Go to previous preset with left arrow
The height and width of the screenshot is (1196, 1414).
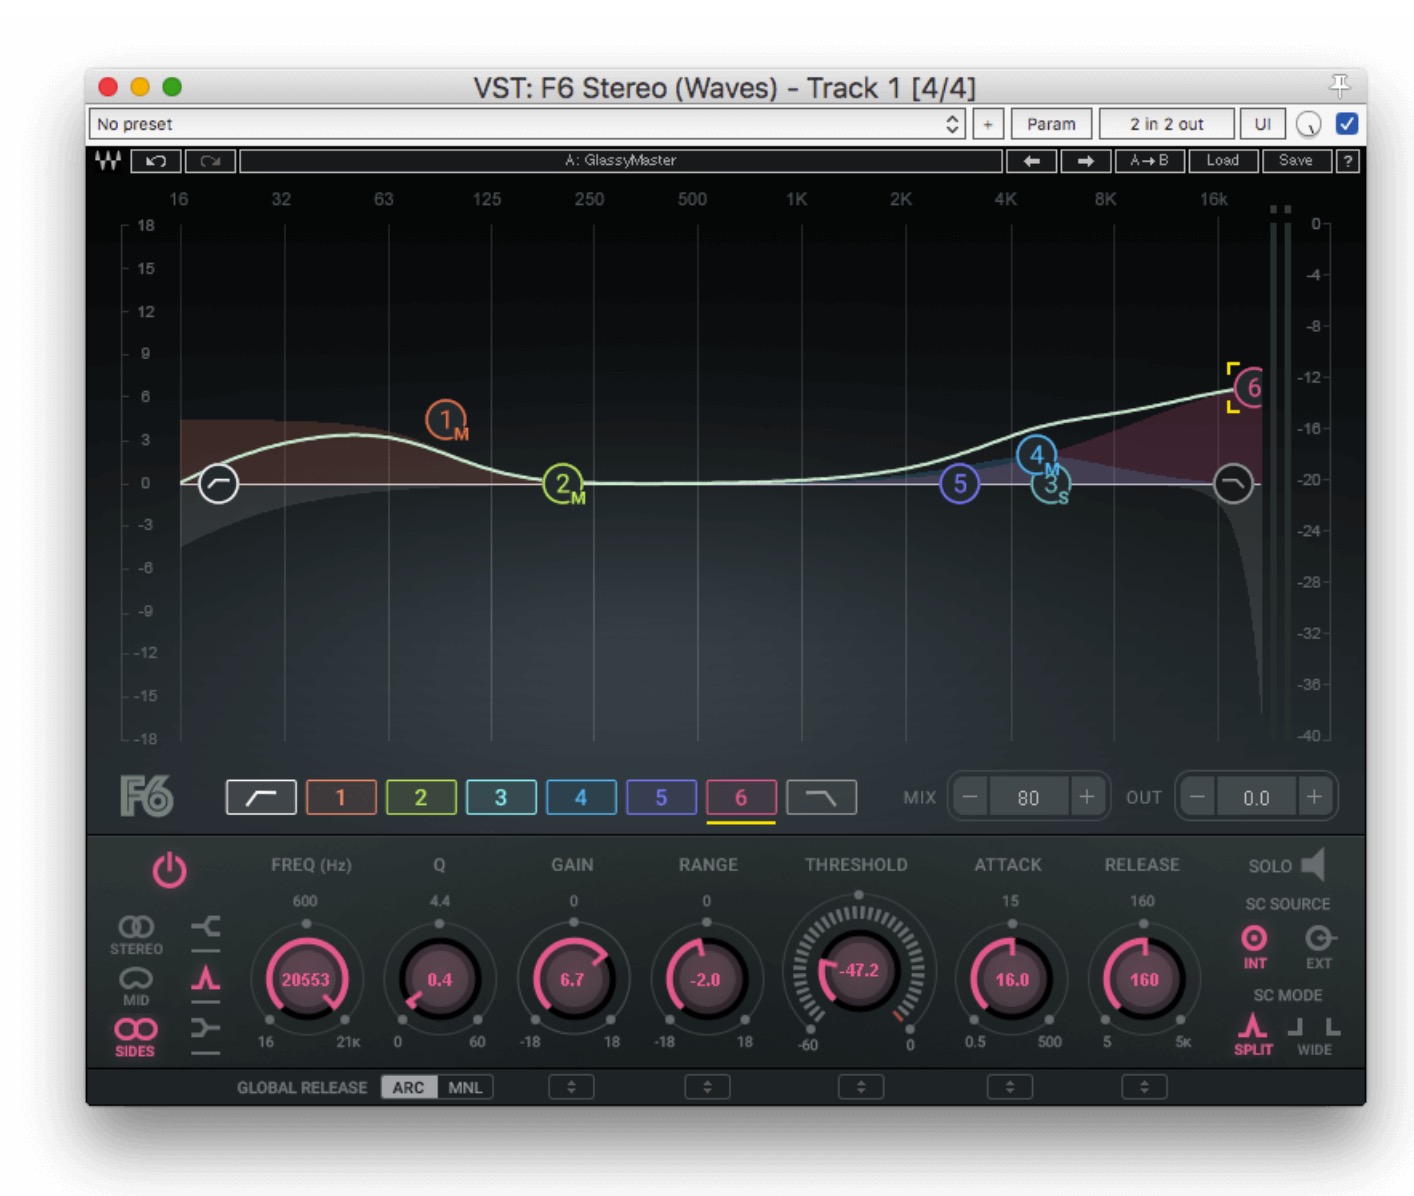tap(1032, 160)
